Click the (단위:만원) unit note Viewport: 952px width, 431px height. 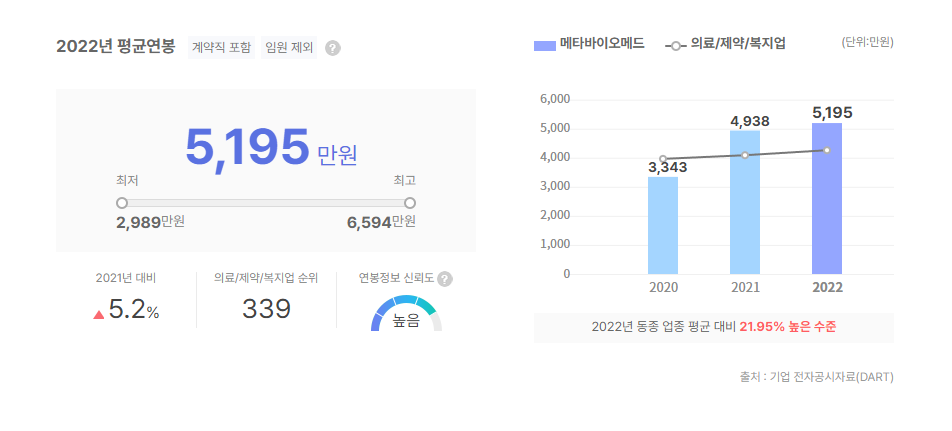868,42
